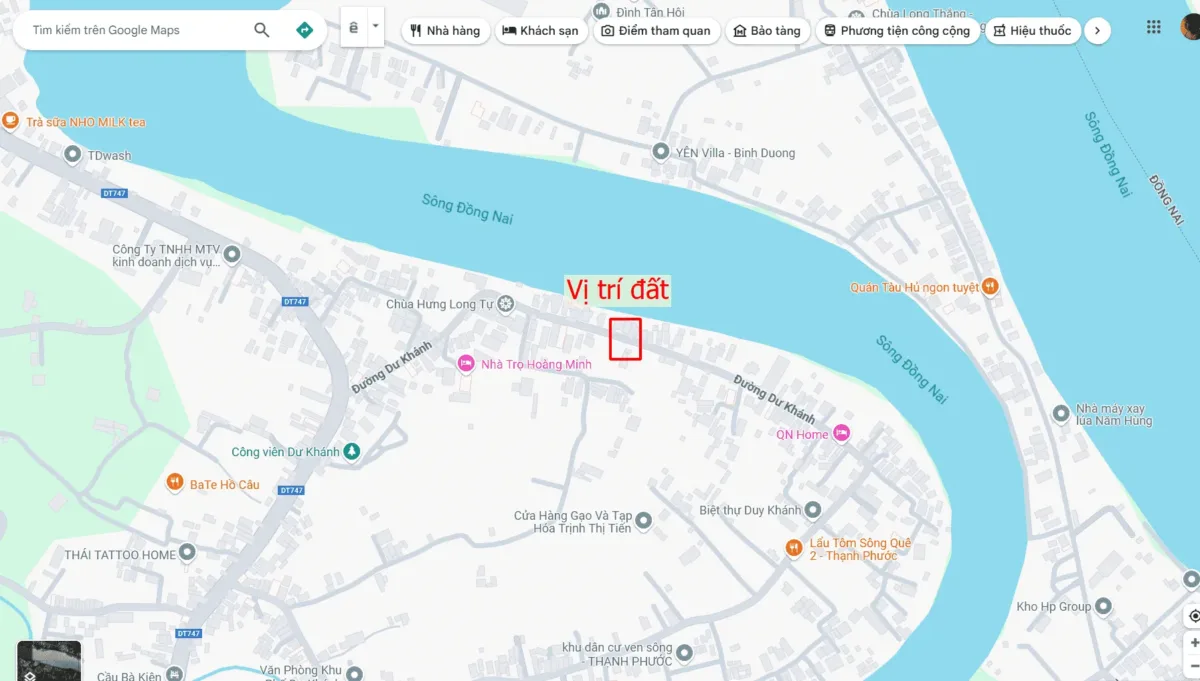
Task: Open the Công viên Dư Khánh park marker
Action: click(x=351, y=452)
